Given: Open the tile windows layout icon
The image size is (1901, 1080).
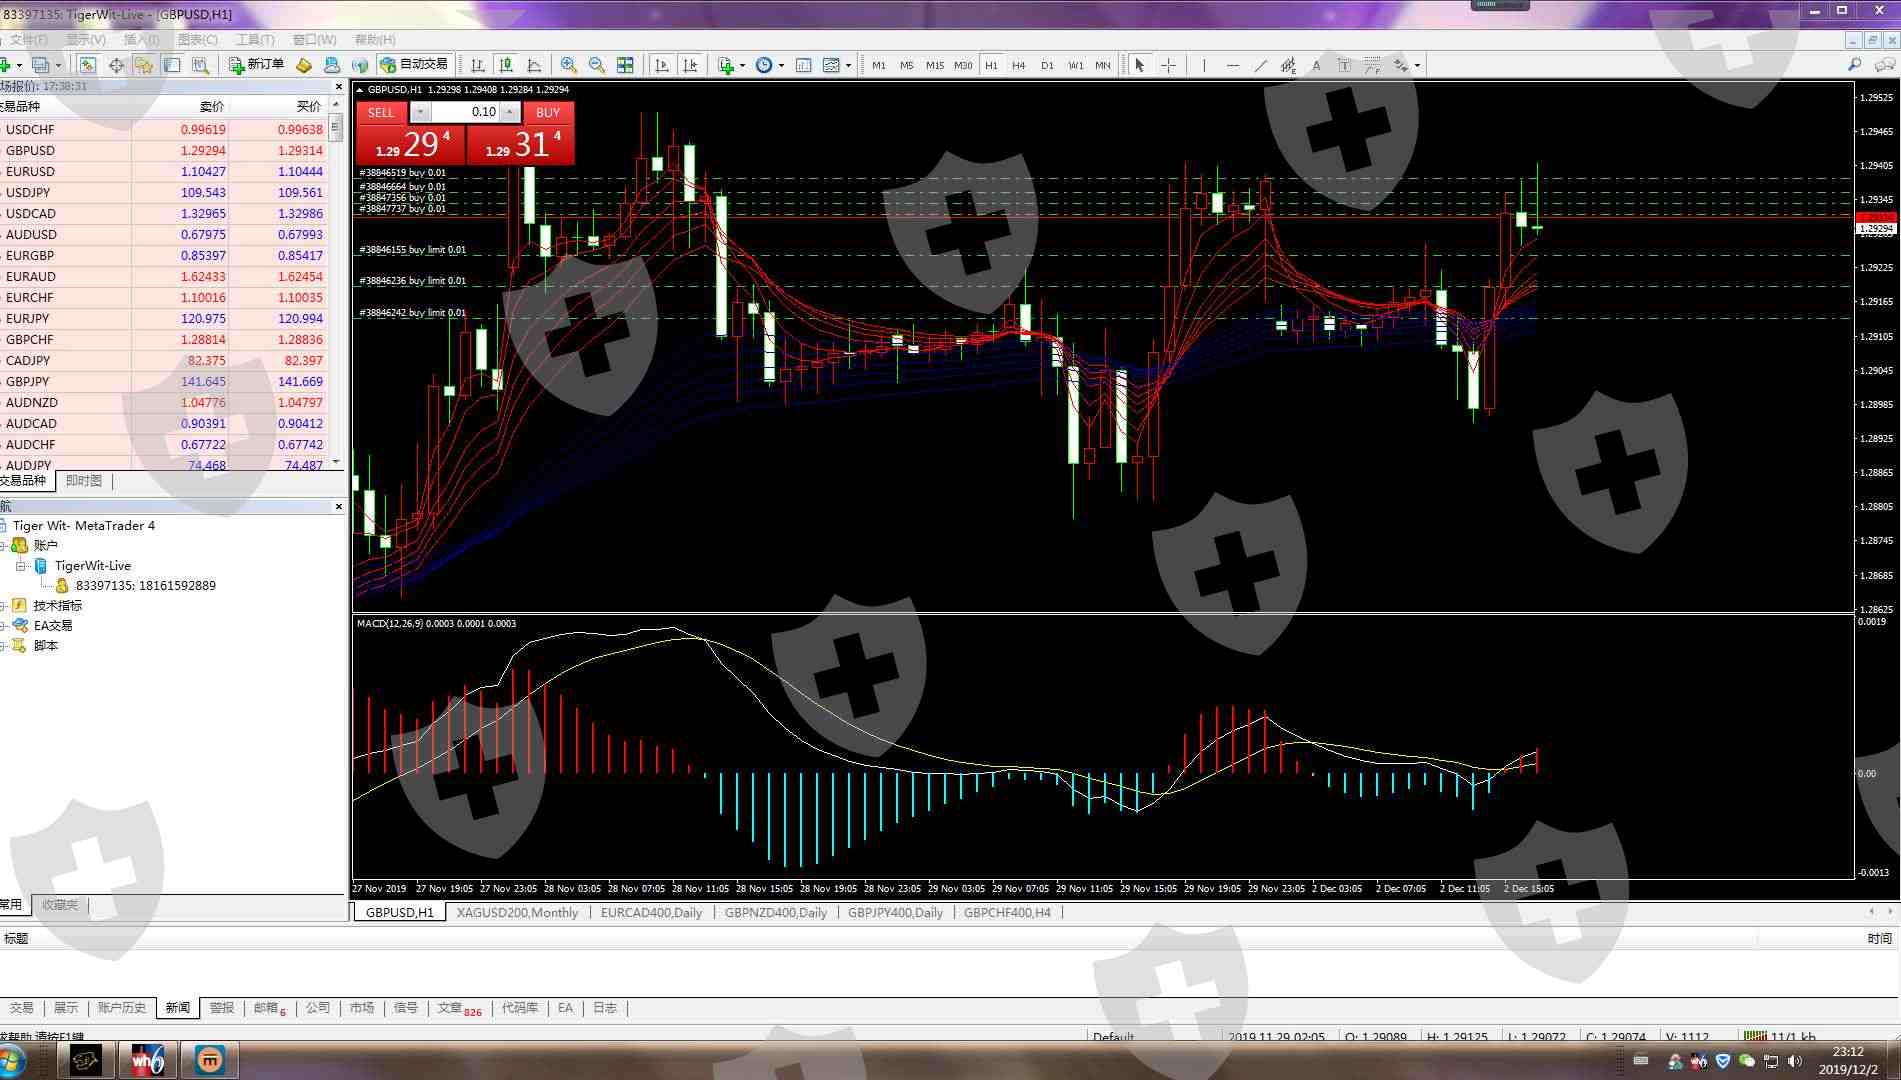Looking at the screenshot, I should coord(625,65).
